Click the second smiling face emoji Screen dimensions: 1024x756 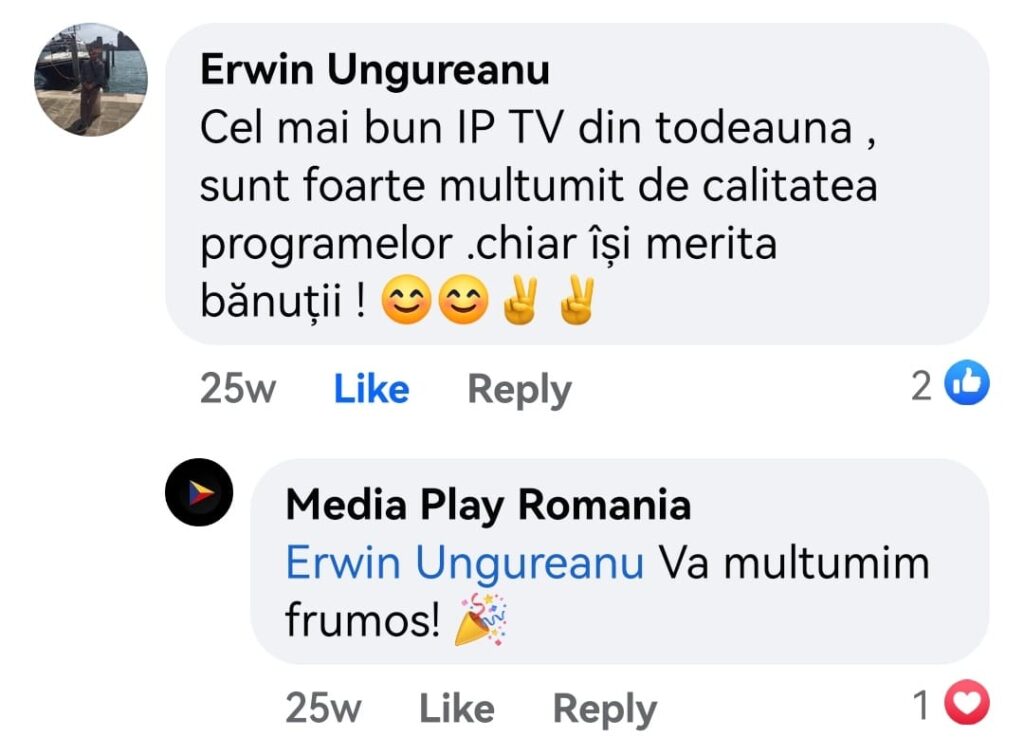pos(463,300)
